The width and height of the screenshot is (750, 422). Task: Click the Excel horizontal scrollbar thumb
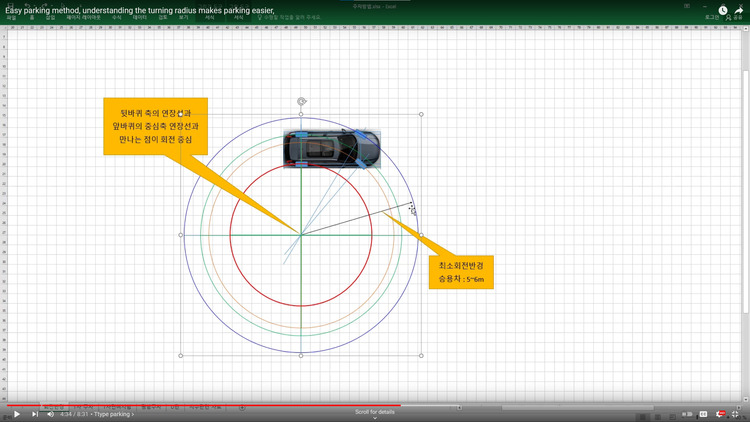click(577, 408)
